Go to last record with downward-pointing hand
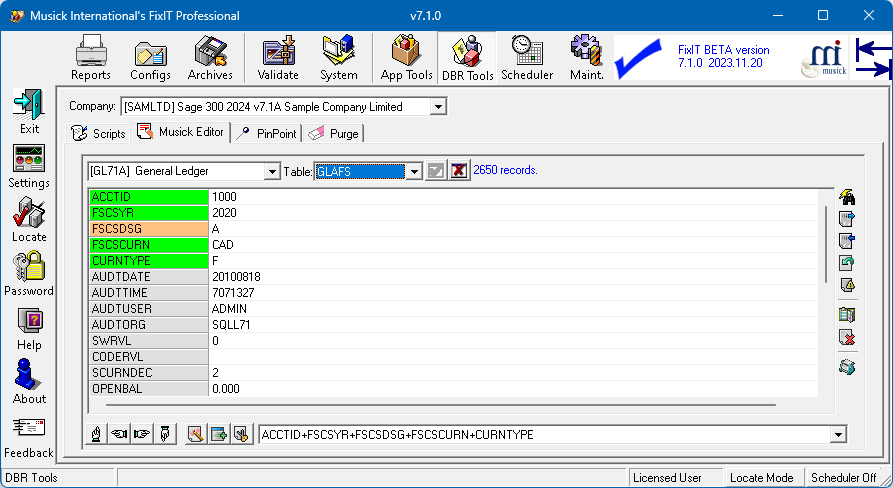Image resolution: width=893 pixels, height=488 pixels. [x=165, y=434]
